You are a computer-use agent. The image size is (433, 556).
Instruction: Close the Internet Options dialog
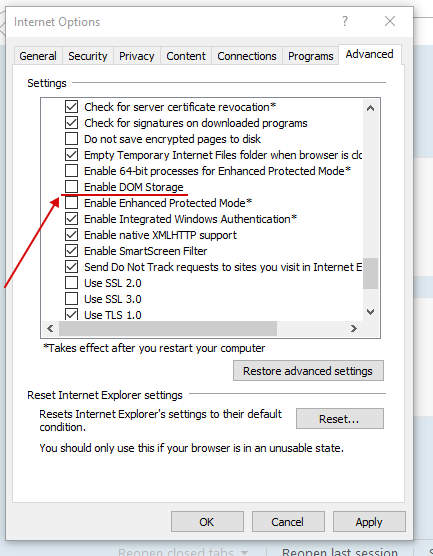point(390,21)
